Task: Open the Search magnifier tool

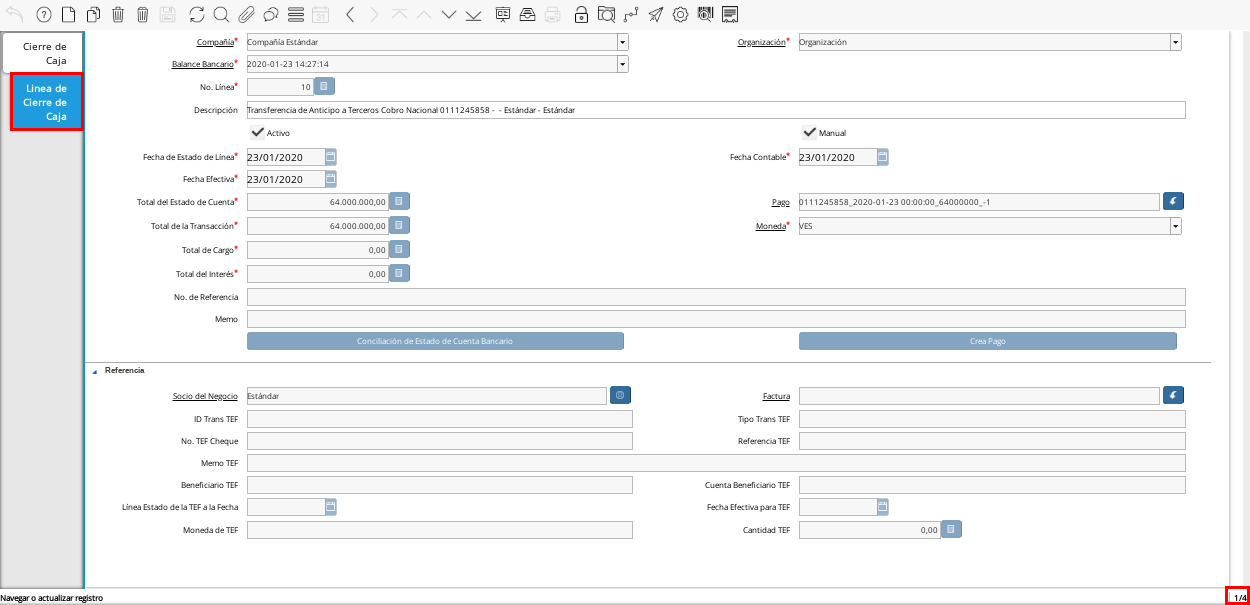Action: click(221, 14)
